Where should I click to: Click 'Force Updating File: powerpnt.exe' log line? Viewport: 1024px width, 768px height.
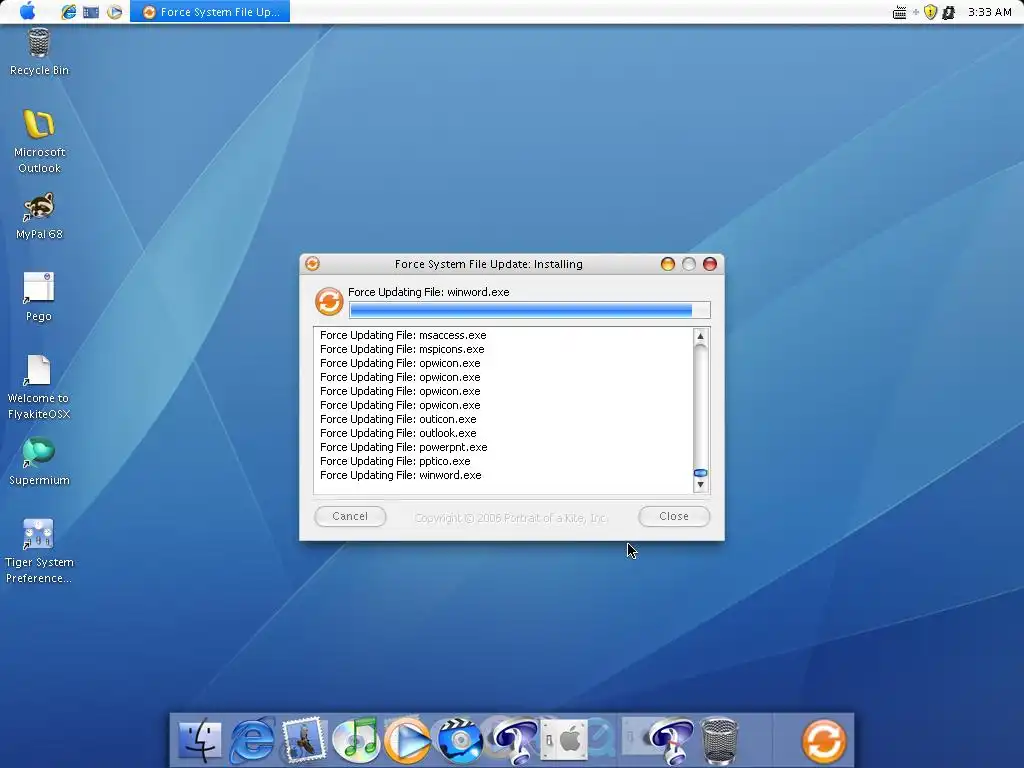[404, 447]
